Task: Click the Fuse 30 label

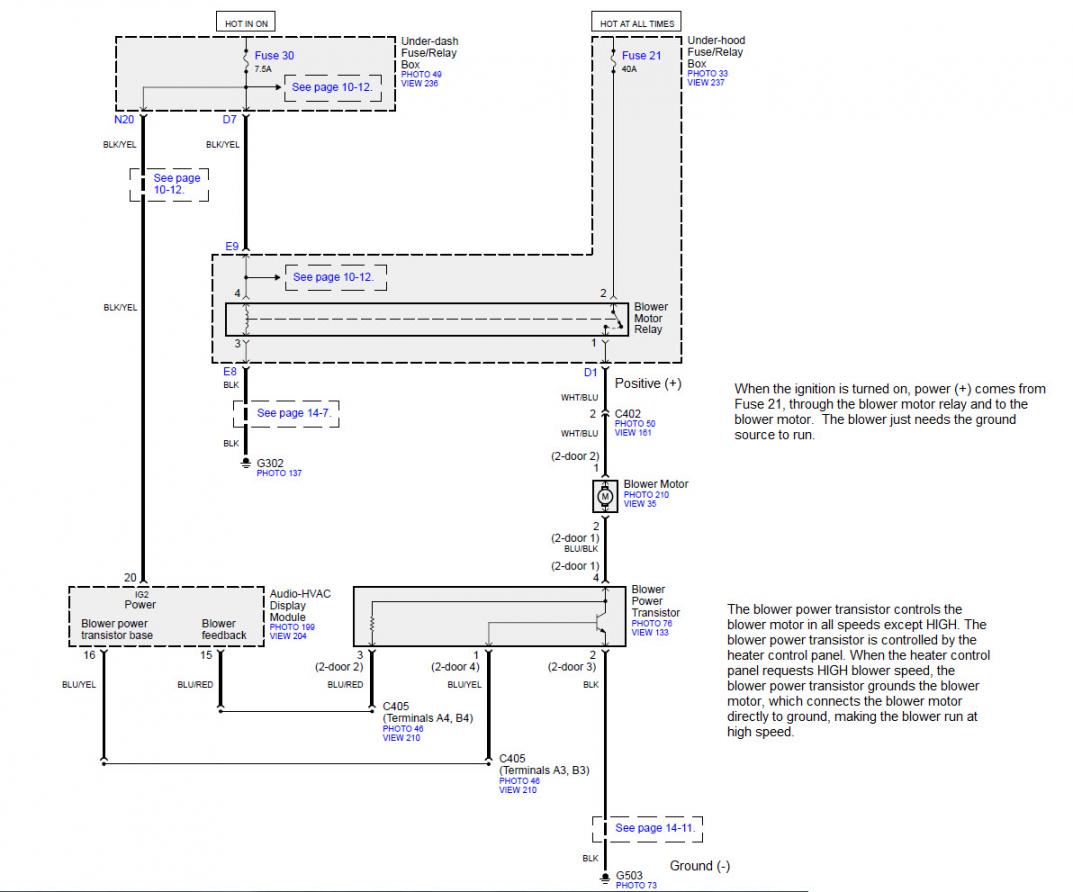Action: pyautogui.click(x=275, y=55)
